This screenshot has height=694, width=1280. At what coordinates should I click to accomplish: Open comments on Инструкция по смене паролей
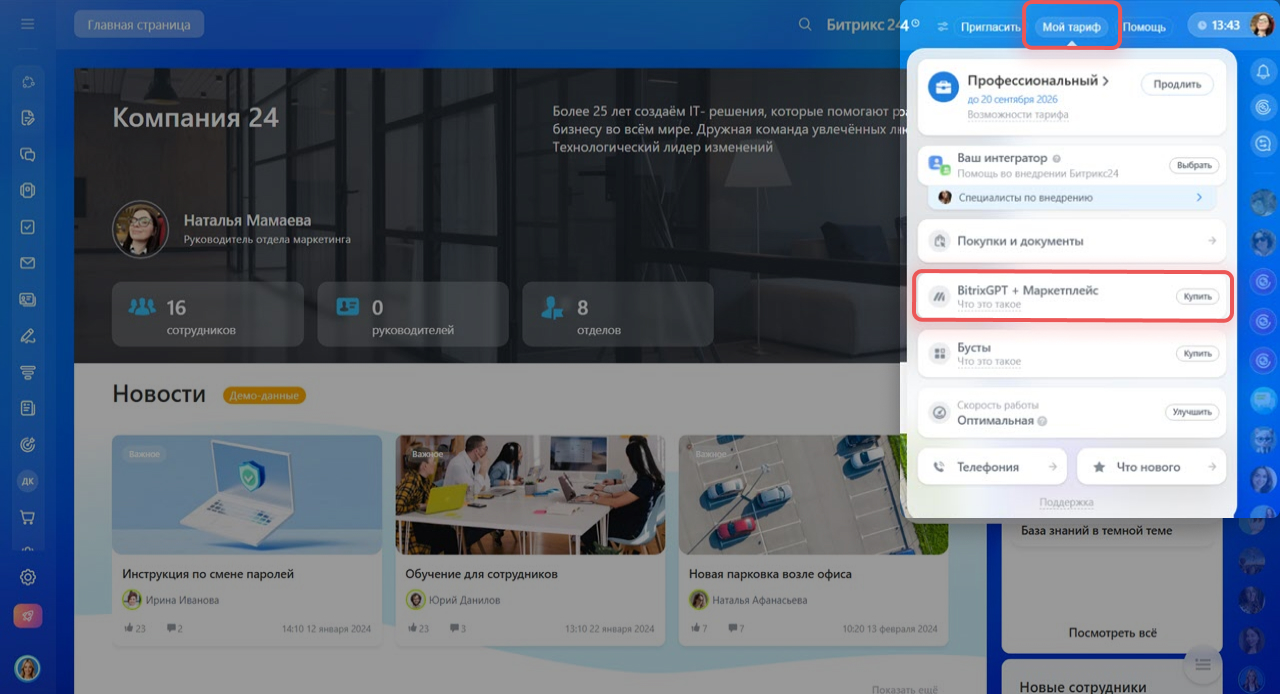[x=174, y=628]
